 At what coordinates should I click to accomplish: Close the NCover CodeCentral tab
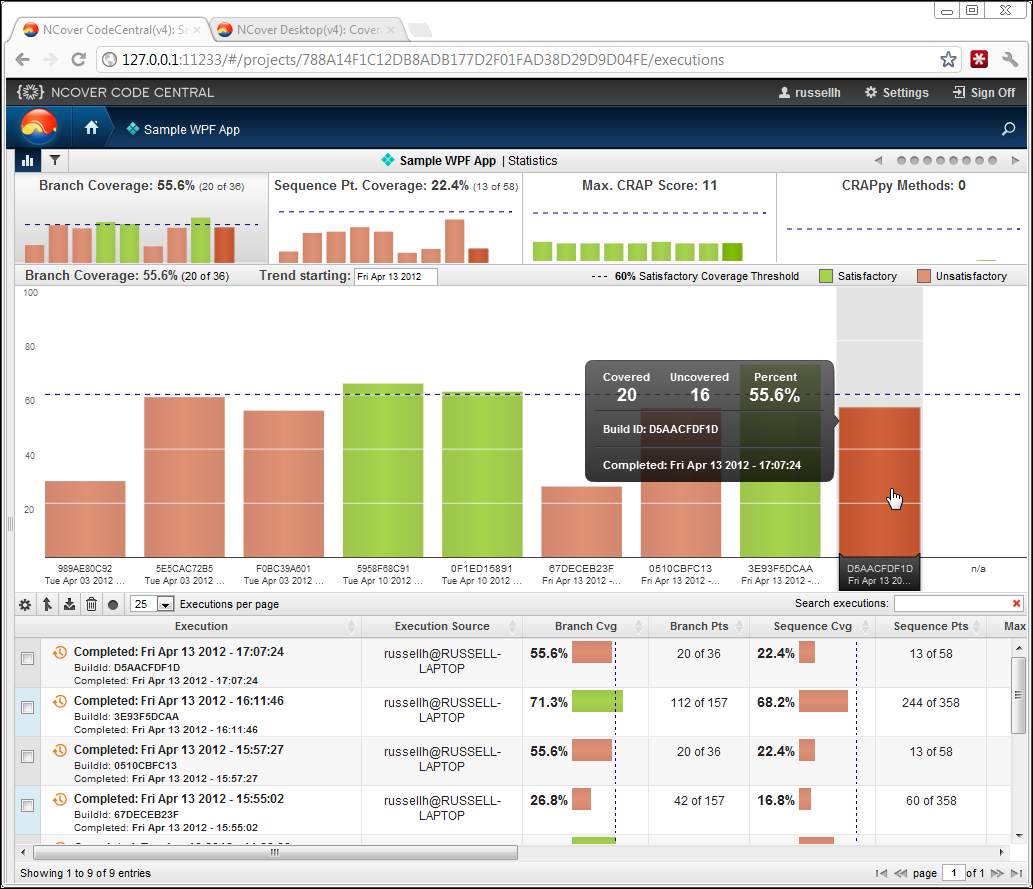(196, 30)
